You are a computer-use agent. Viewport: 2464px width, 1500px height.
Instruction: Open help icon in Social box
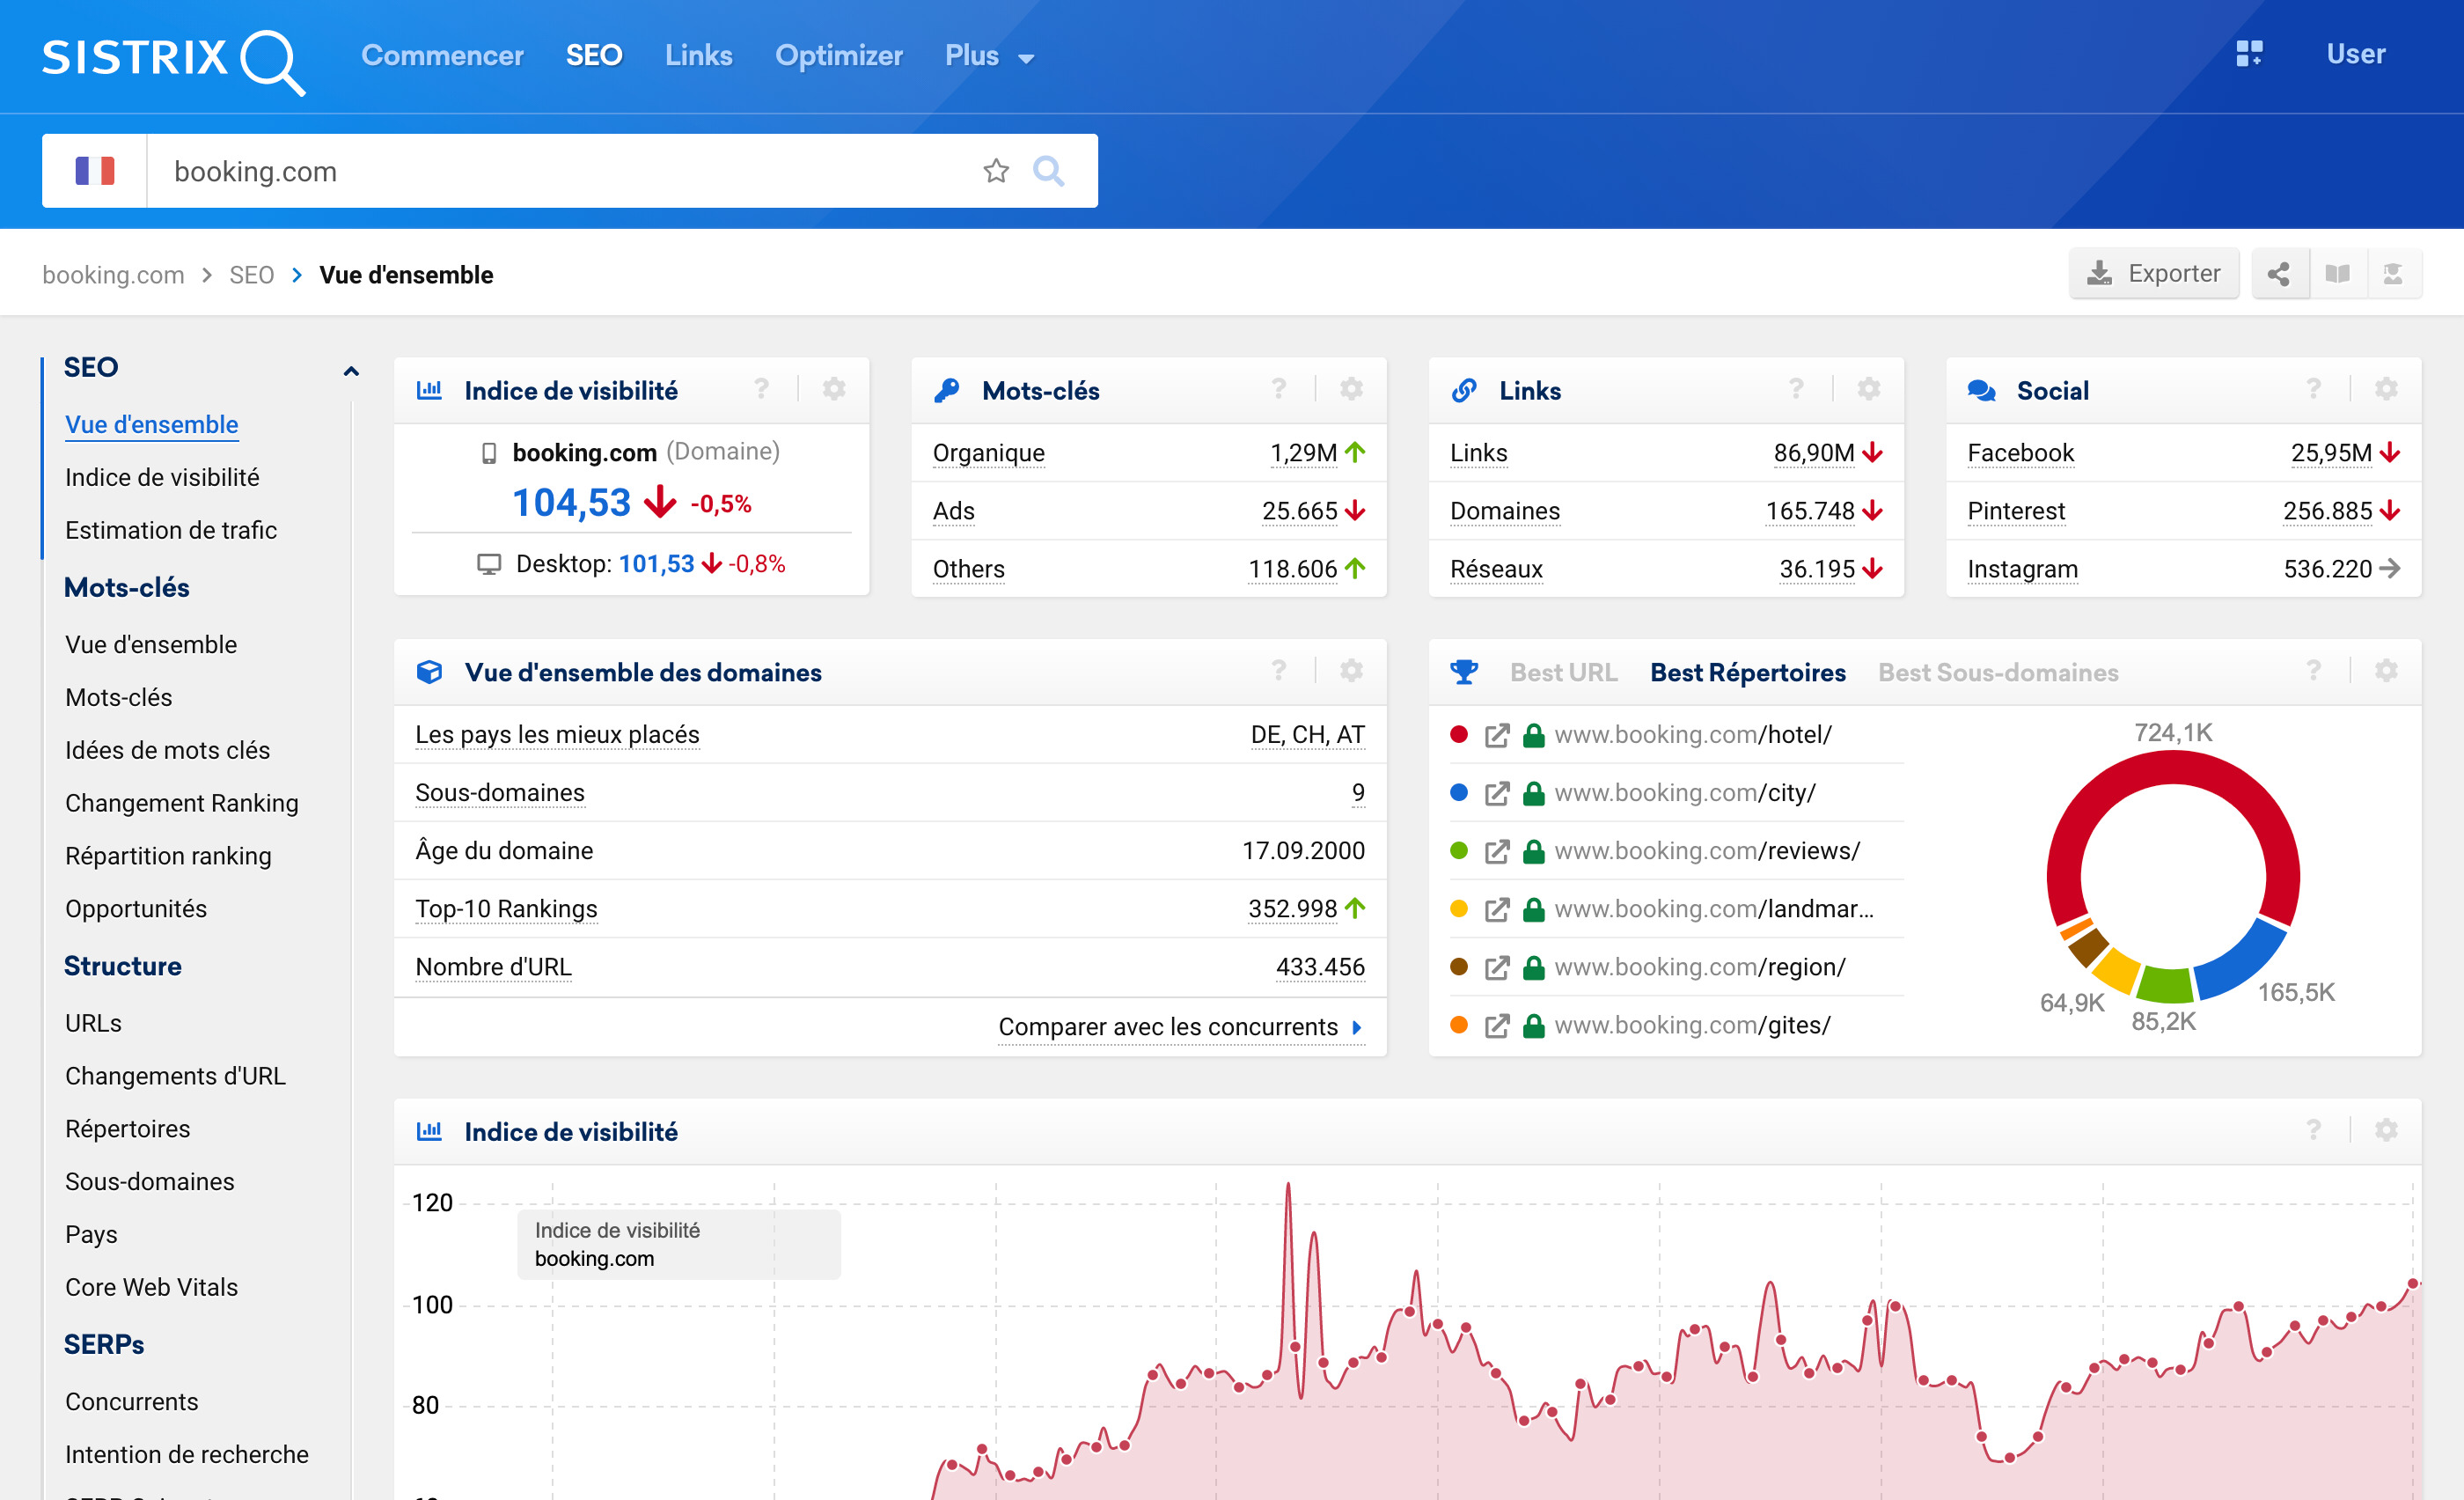[x=2313, y=389]
